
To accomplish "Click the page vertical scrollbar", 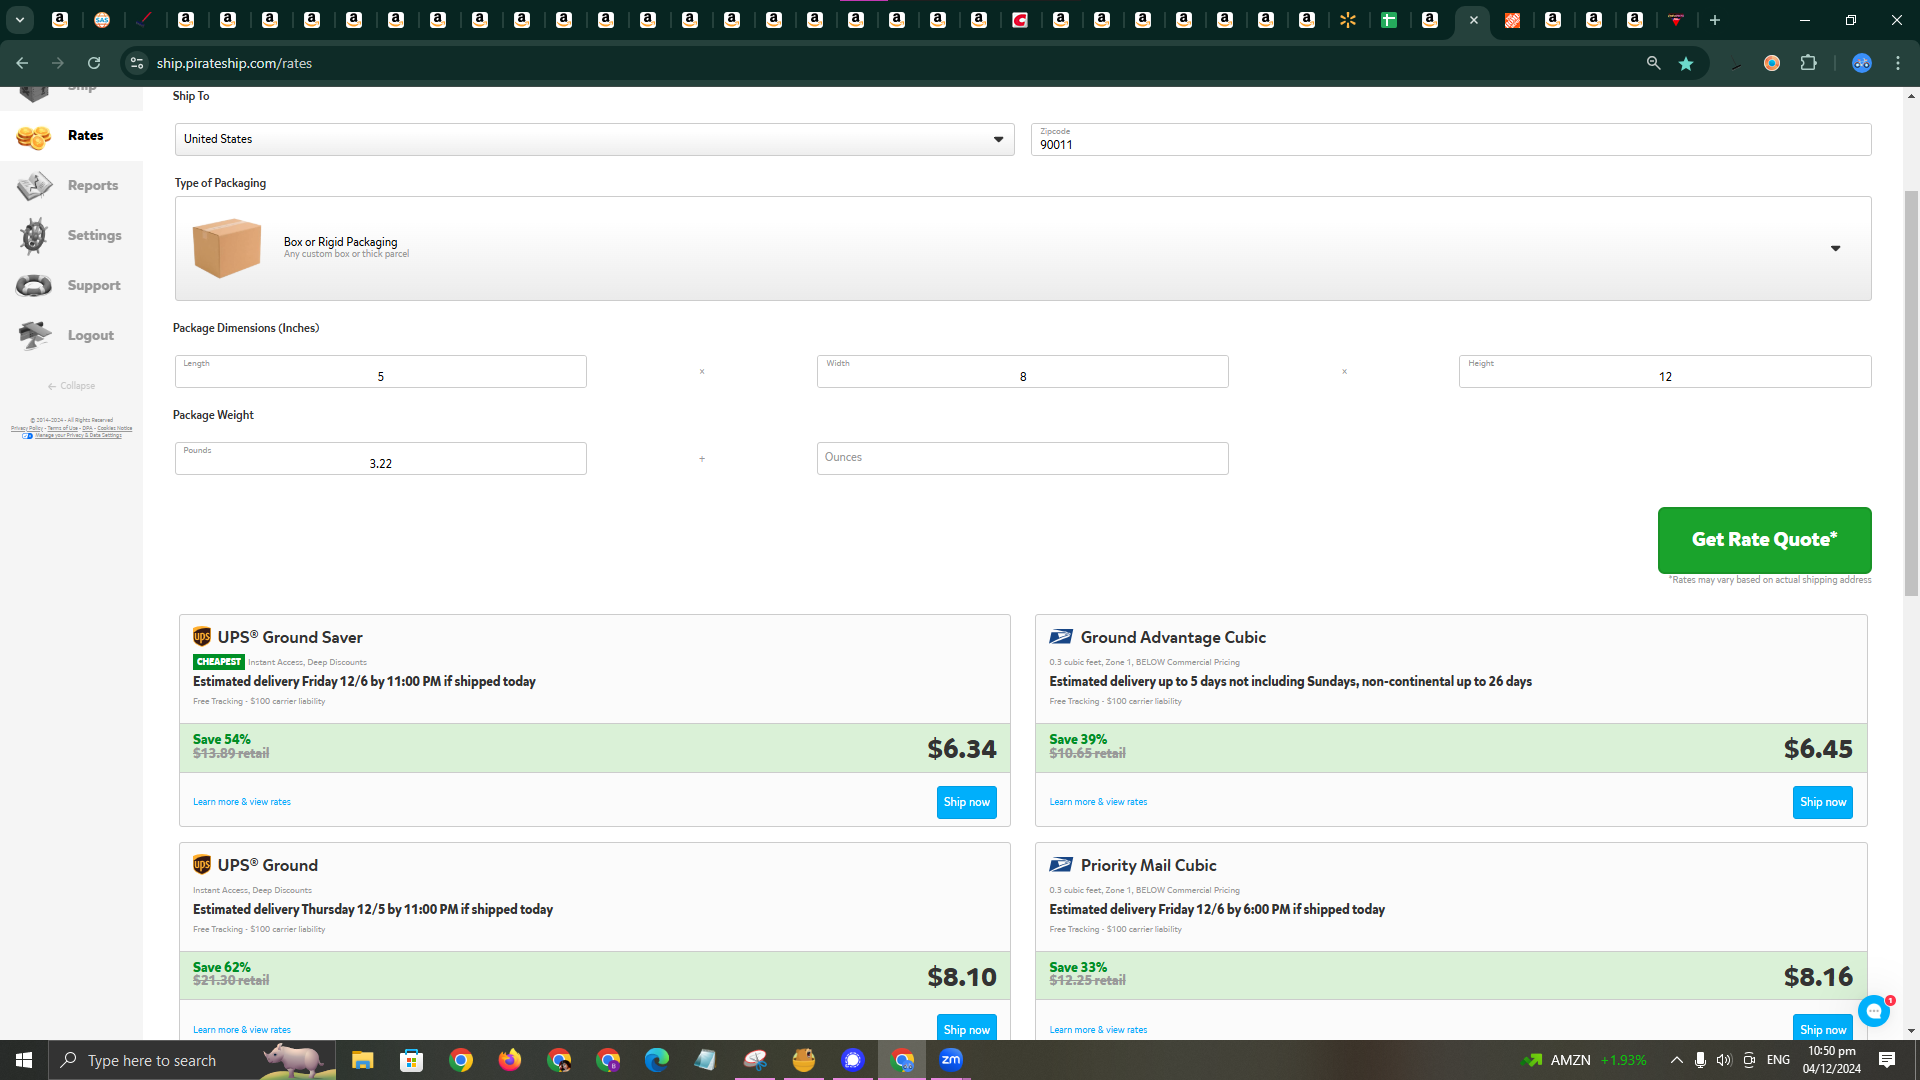I will click(1911, 393).
